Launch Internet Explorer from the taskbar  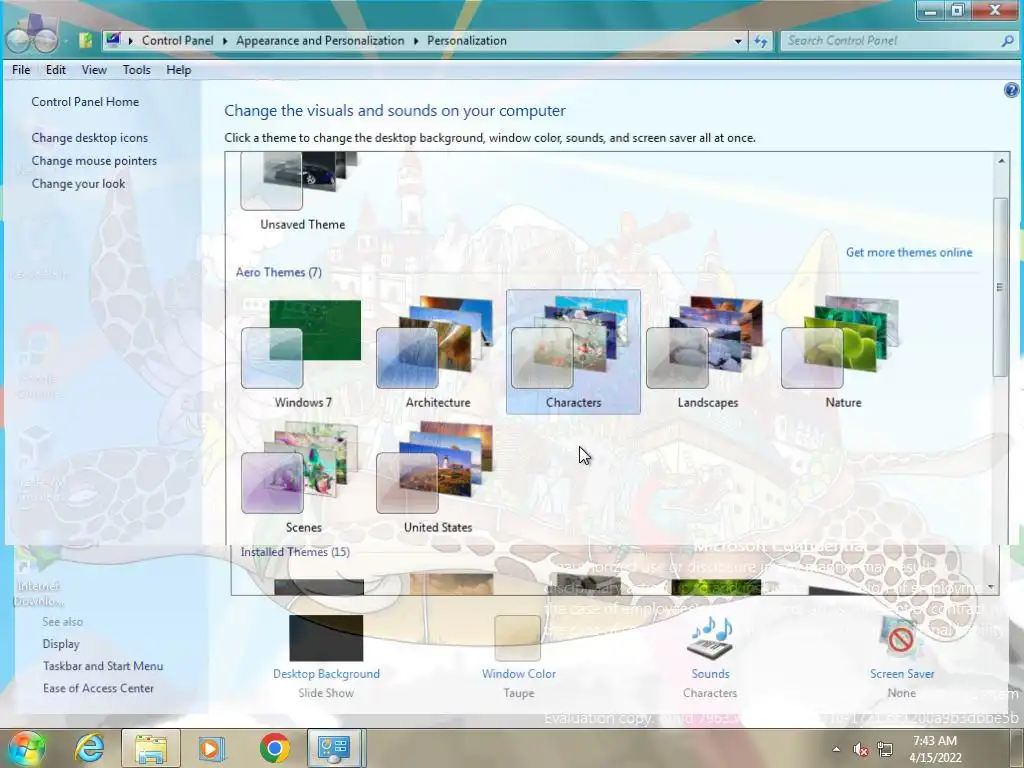click(x=89, y=748)
